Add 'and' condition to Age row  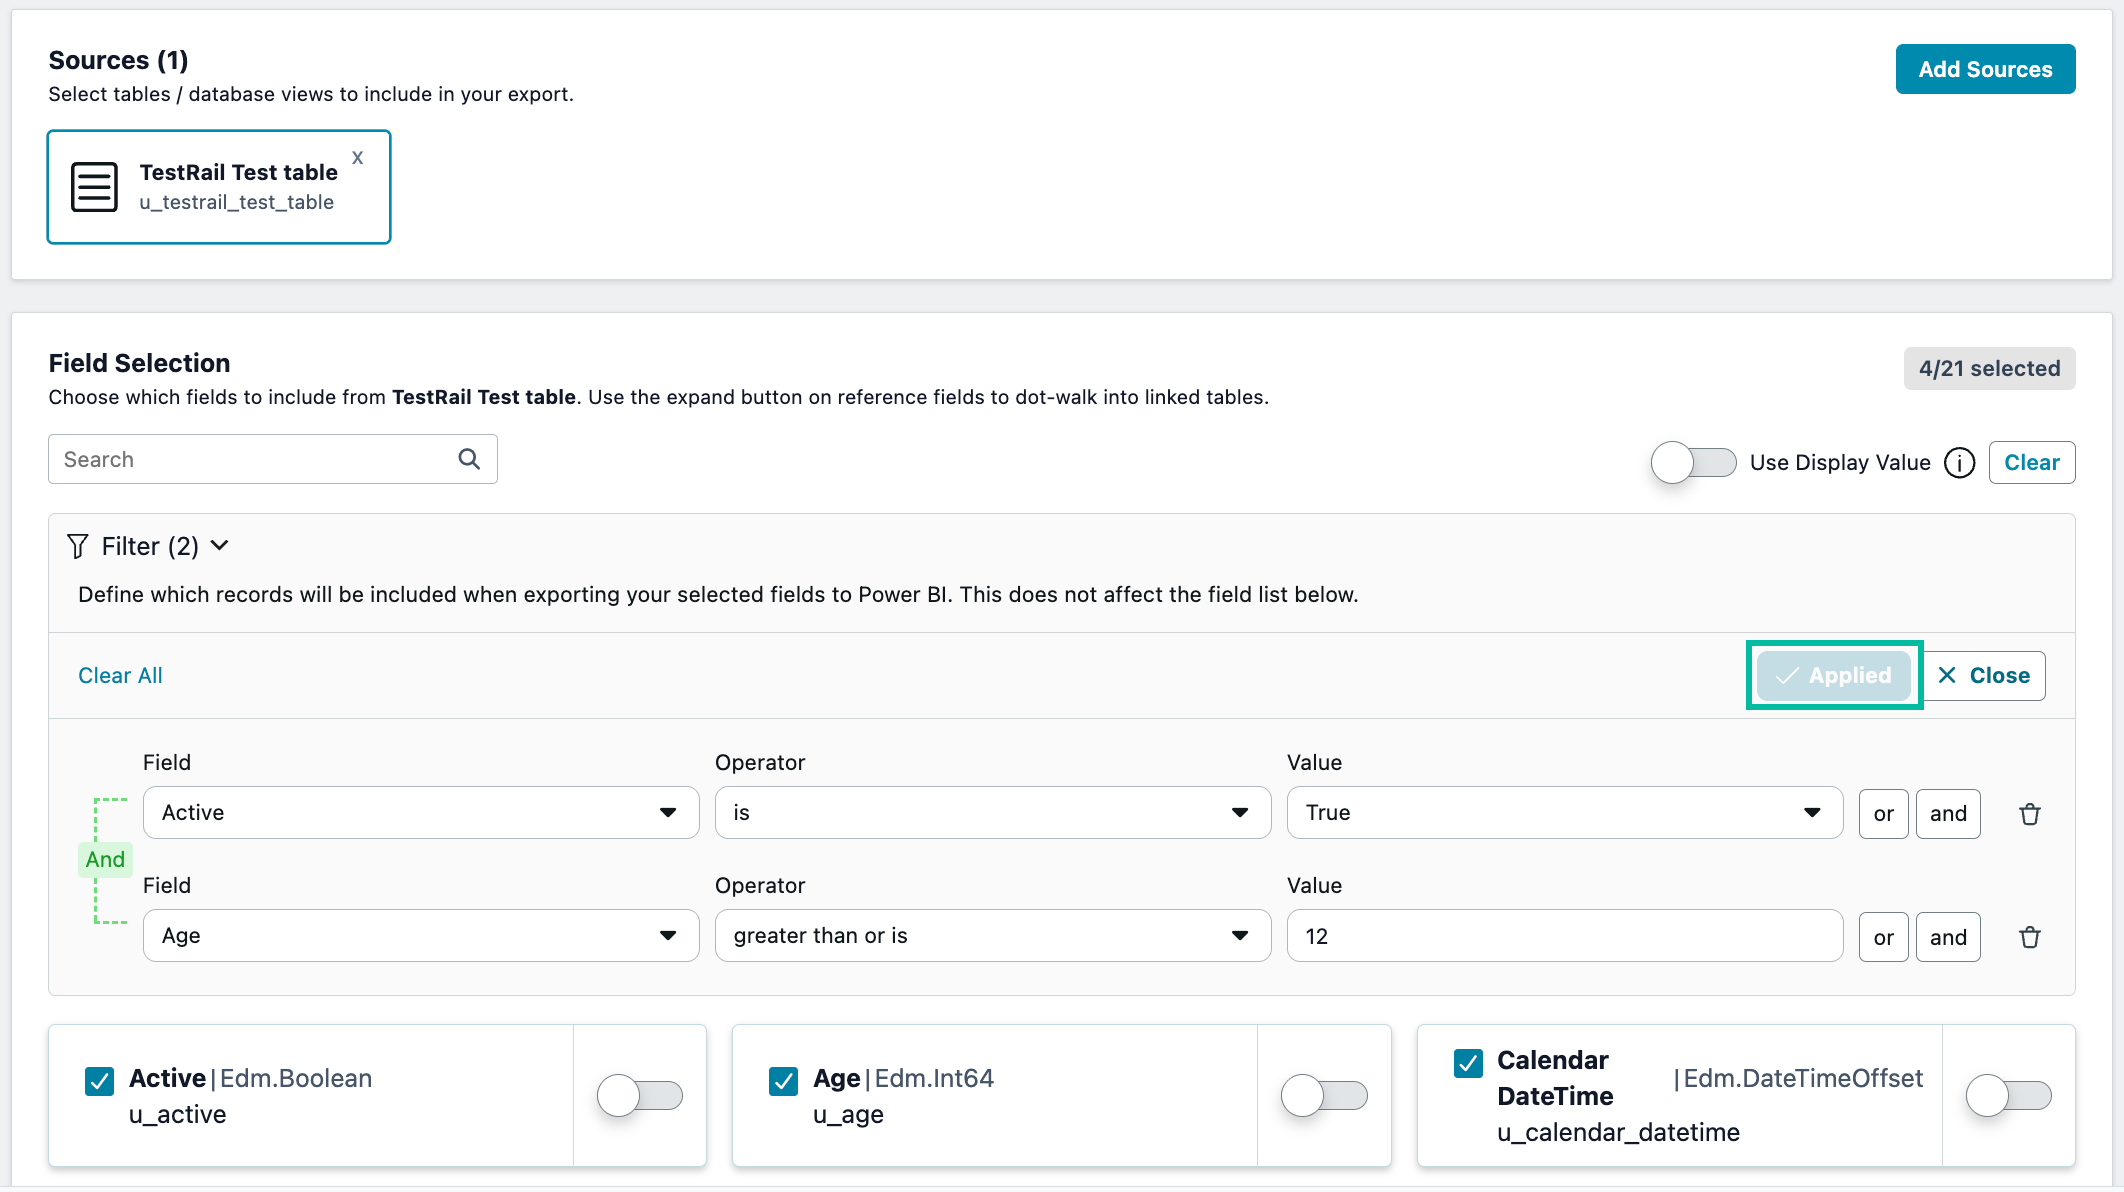click(1948, 937)
